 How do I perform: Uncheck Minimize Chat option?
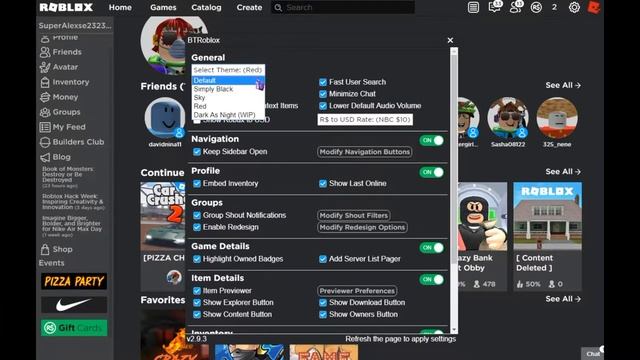(x=323, y=94)
